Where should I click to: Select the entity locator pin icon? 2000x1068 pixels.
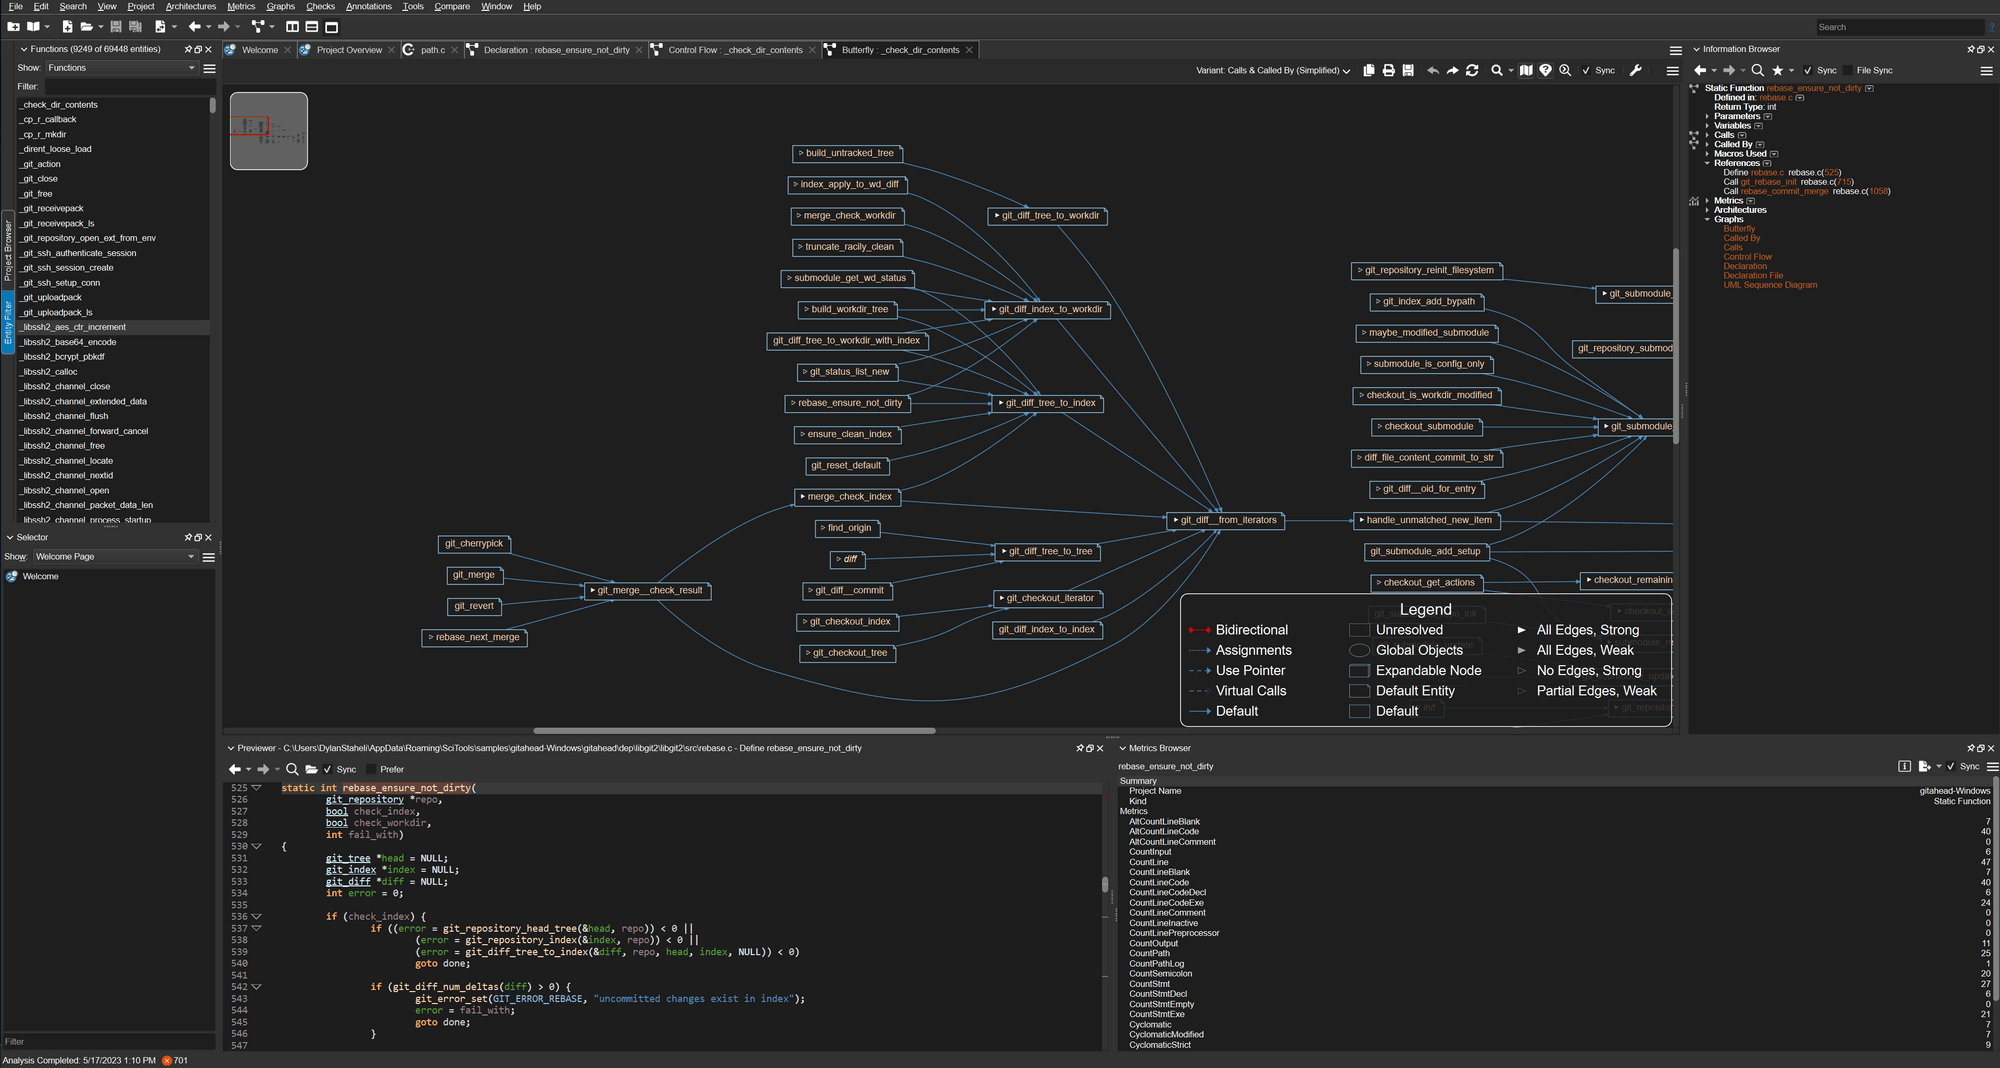[1545, 70]
